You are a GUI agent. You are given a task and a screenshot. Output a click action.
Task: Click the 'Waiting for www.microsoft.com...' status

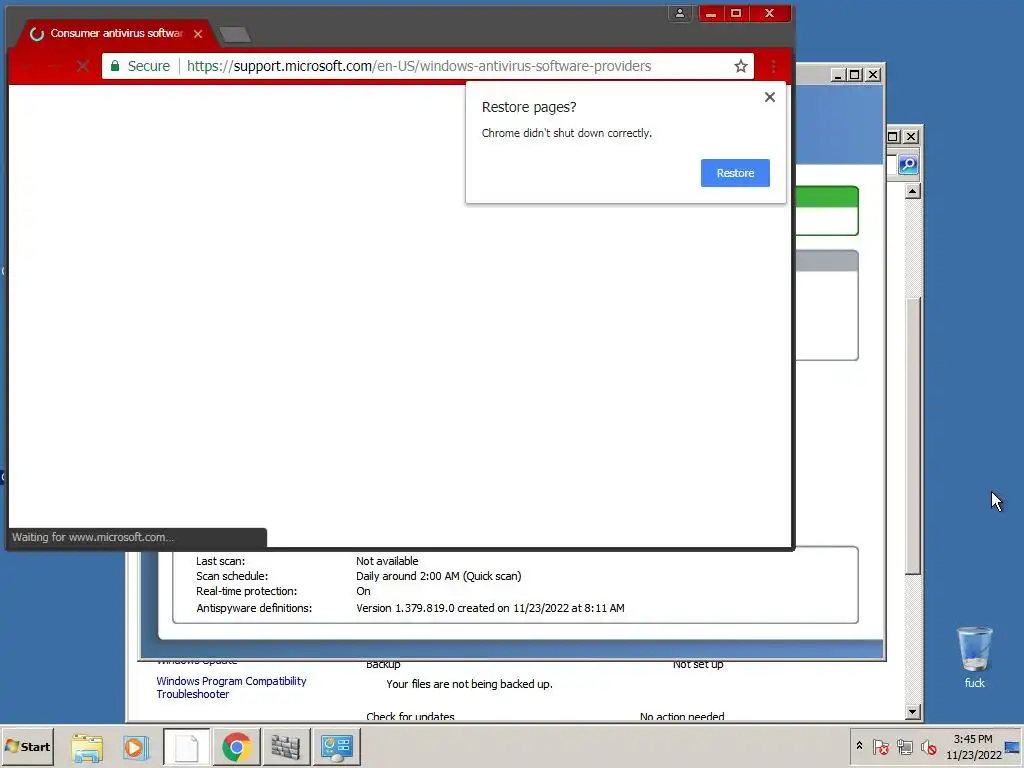pyautogui.click(x=93, y=537)
